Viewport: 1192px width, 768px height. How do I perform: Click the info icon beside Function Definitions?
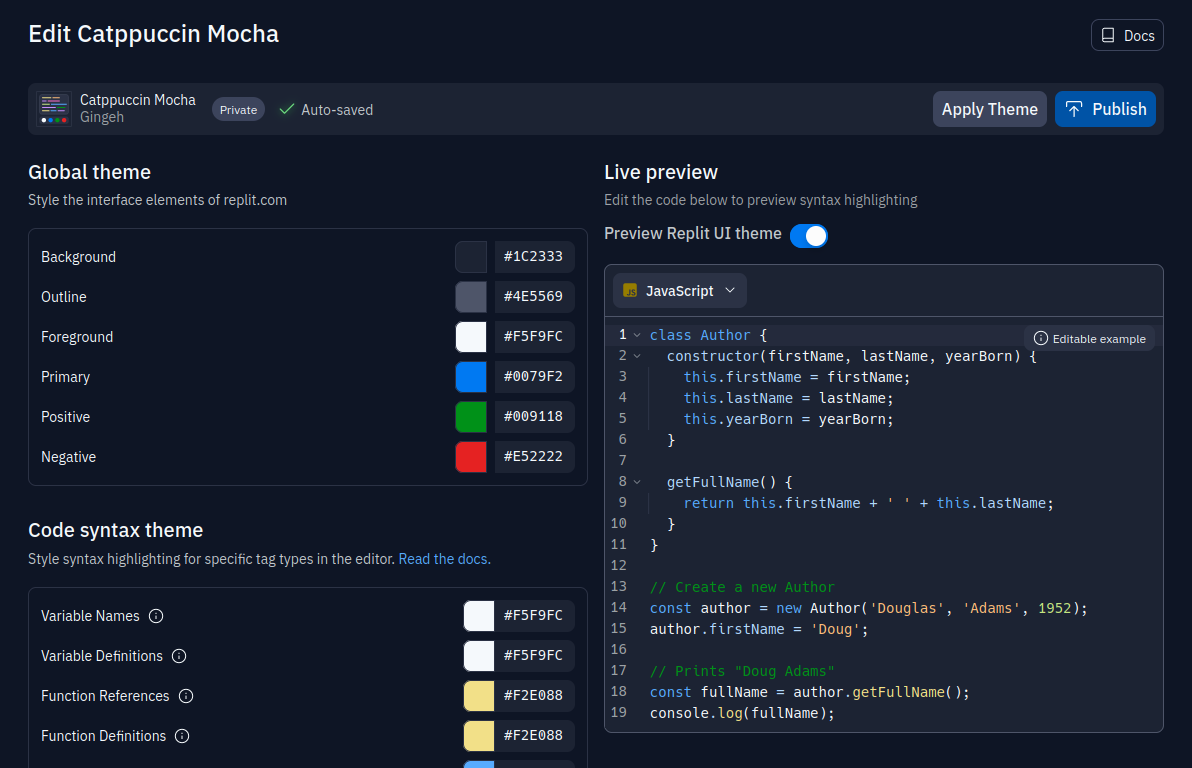183,736
